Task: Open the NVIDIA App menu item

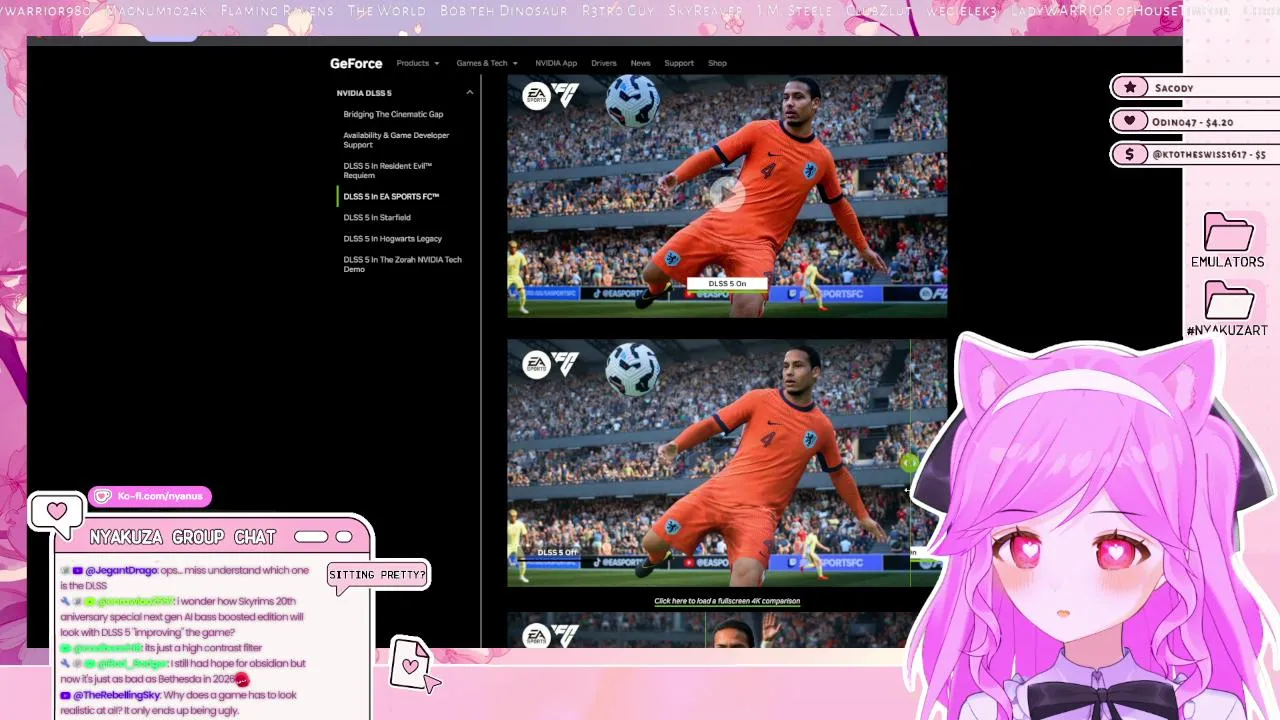Action: [x=556, y=63]
